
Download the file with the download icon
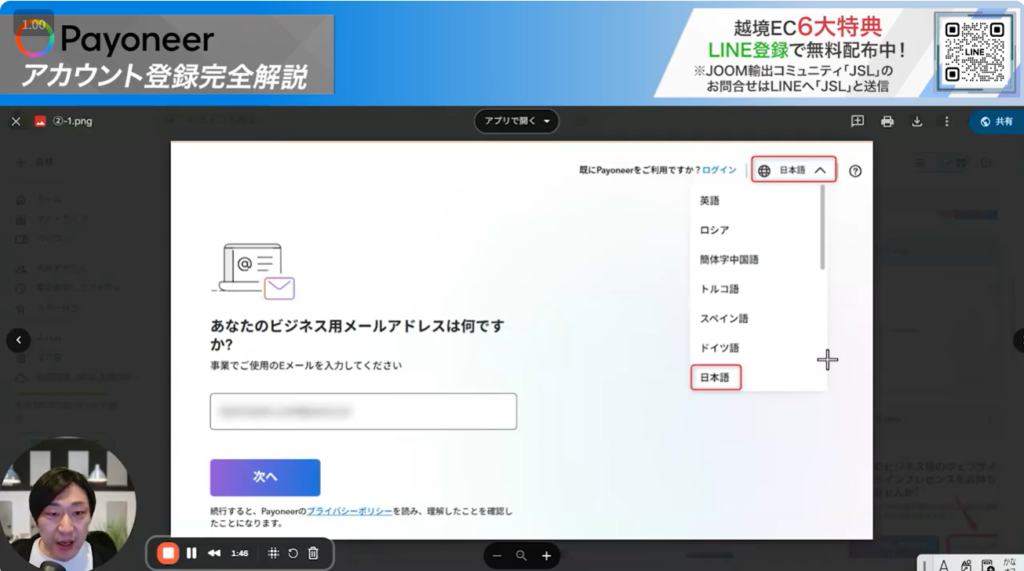[x=917, y=121]
